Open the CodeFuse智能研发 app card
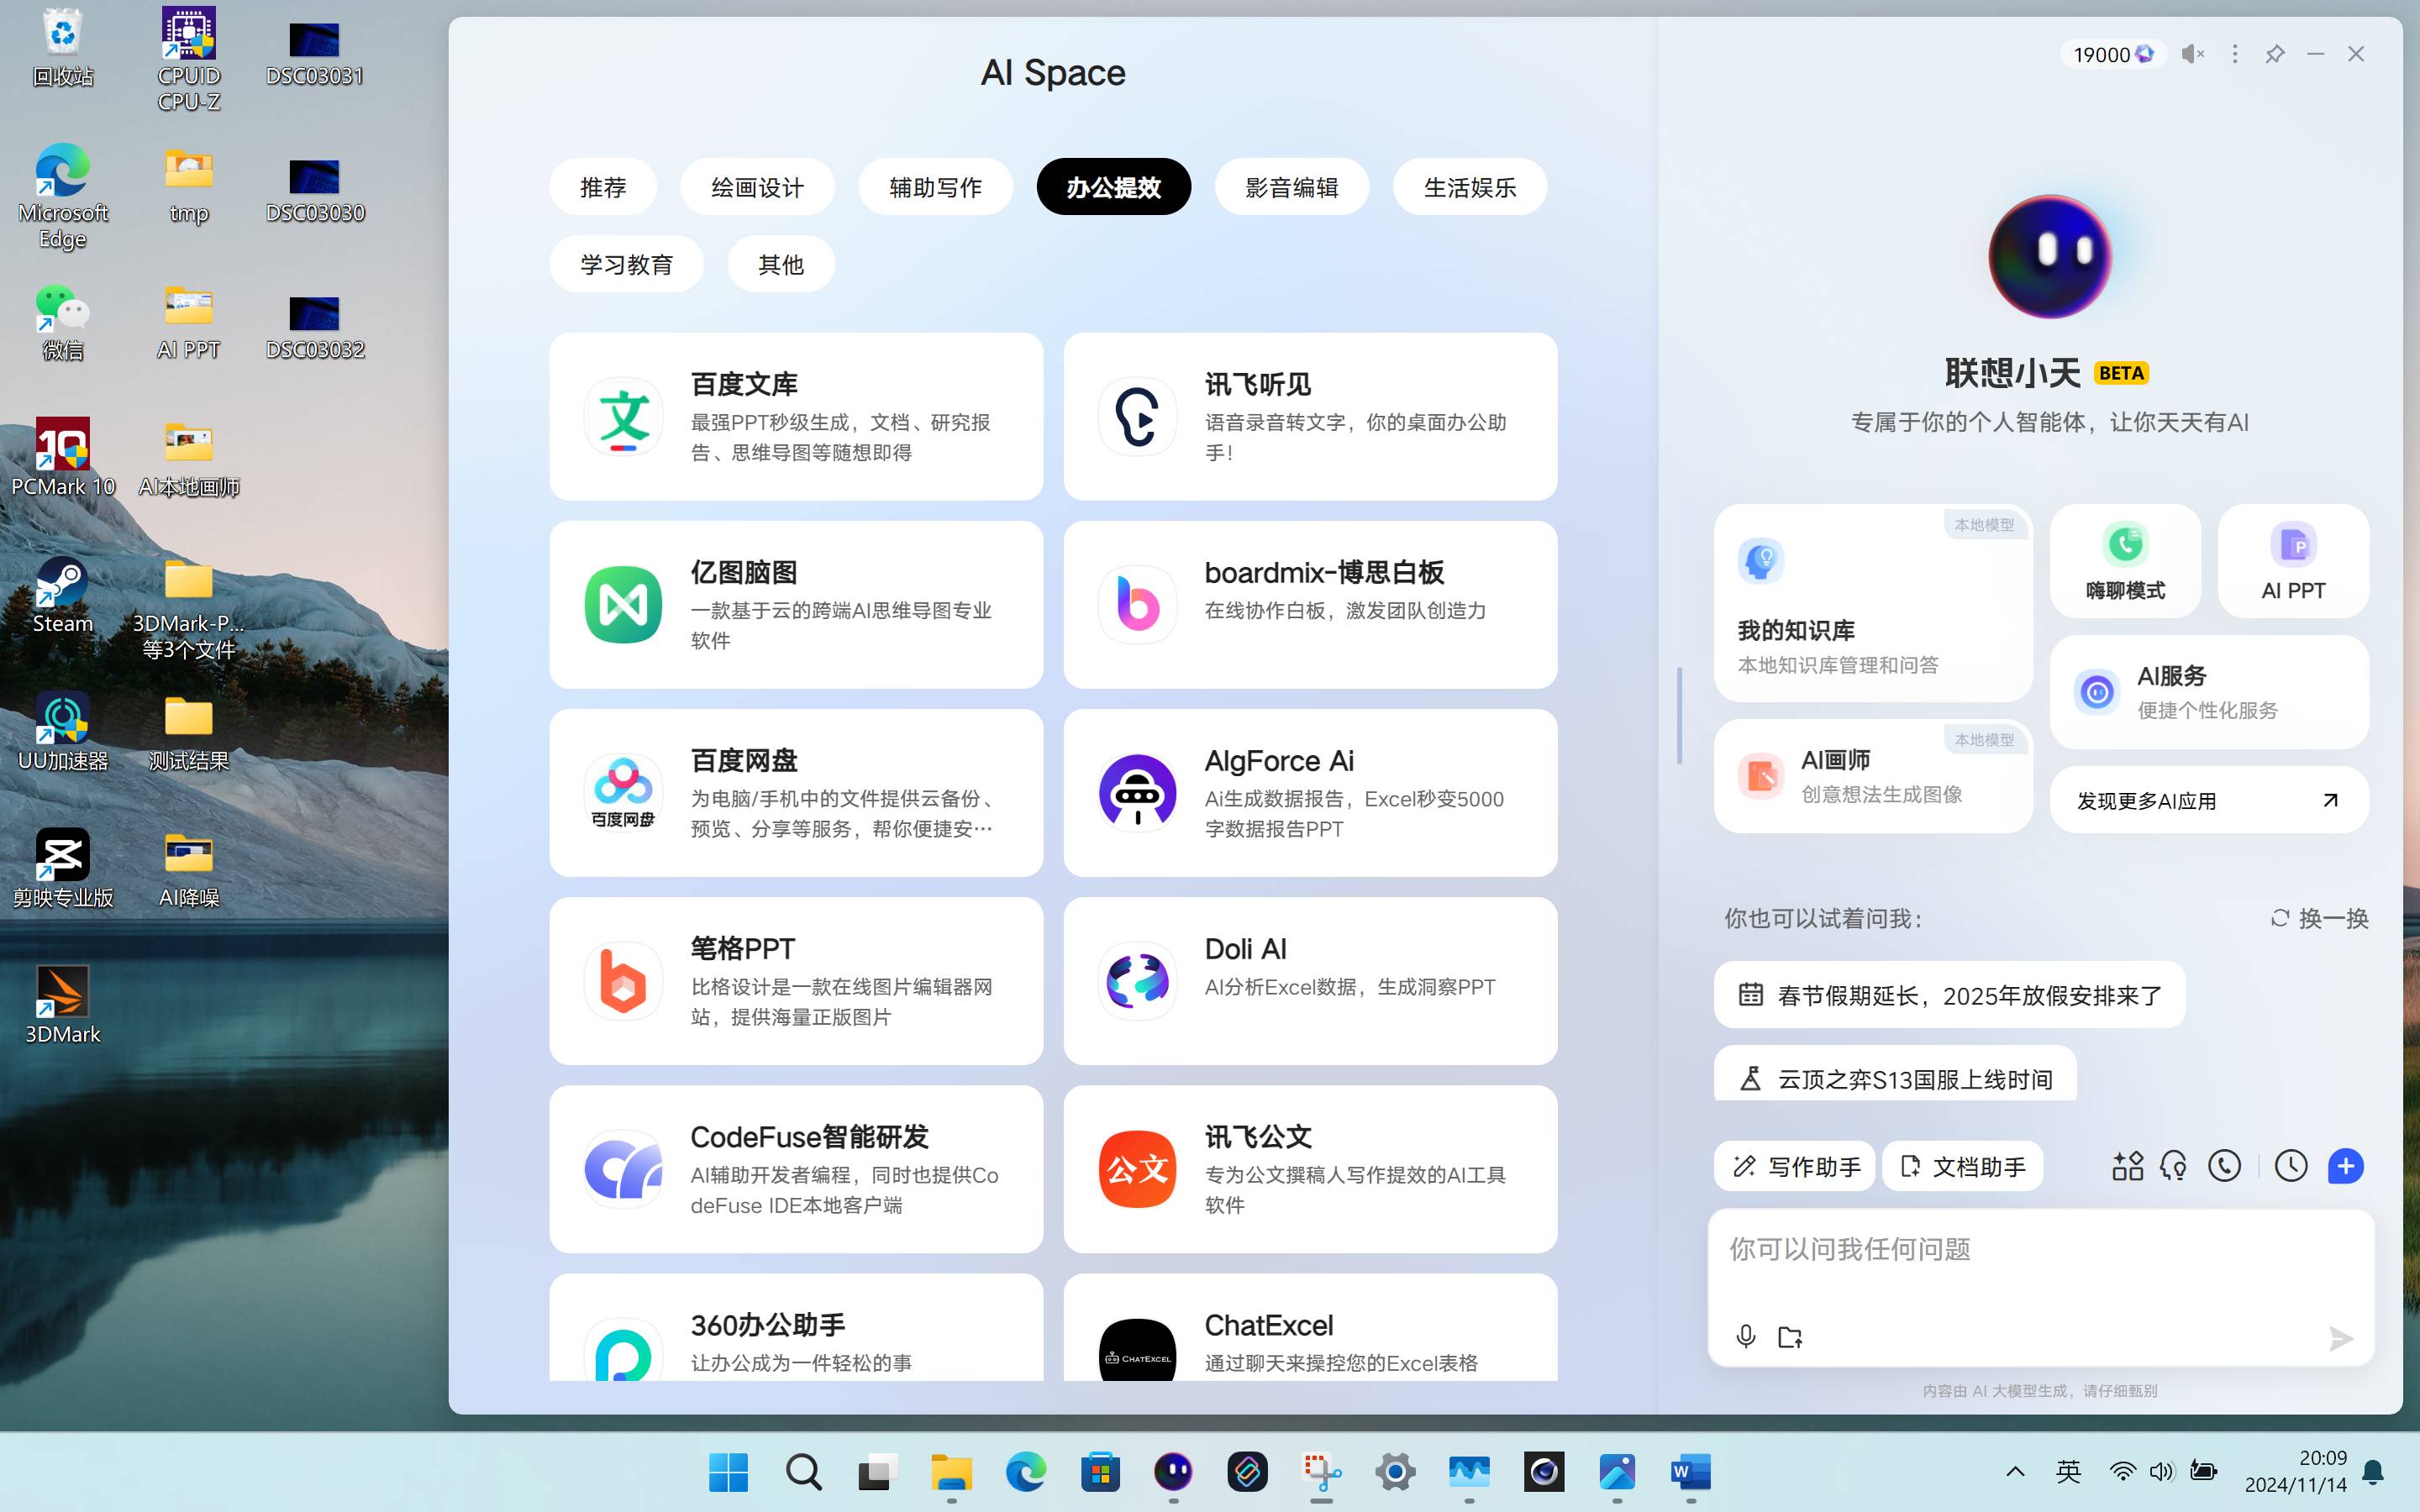The height and width of the screenshot is (1512, 2420). click(x=796, y=1169)
